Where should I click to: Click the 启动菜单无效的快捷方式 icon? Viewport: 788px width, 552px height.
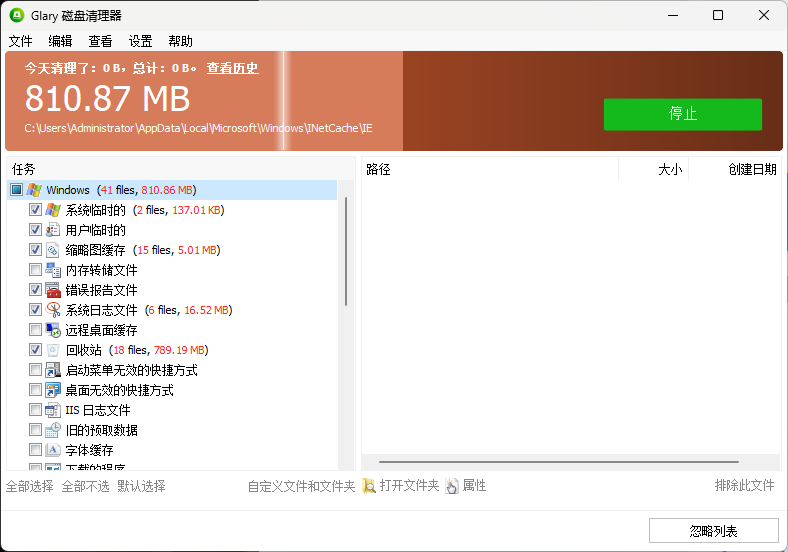click(53, 370)
